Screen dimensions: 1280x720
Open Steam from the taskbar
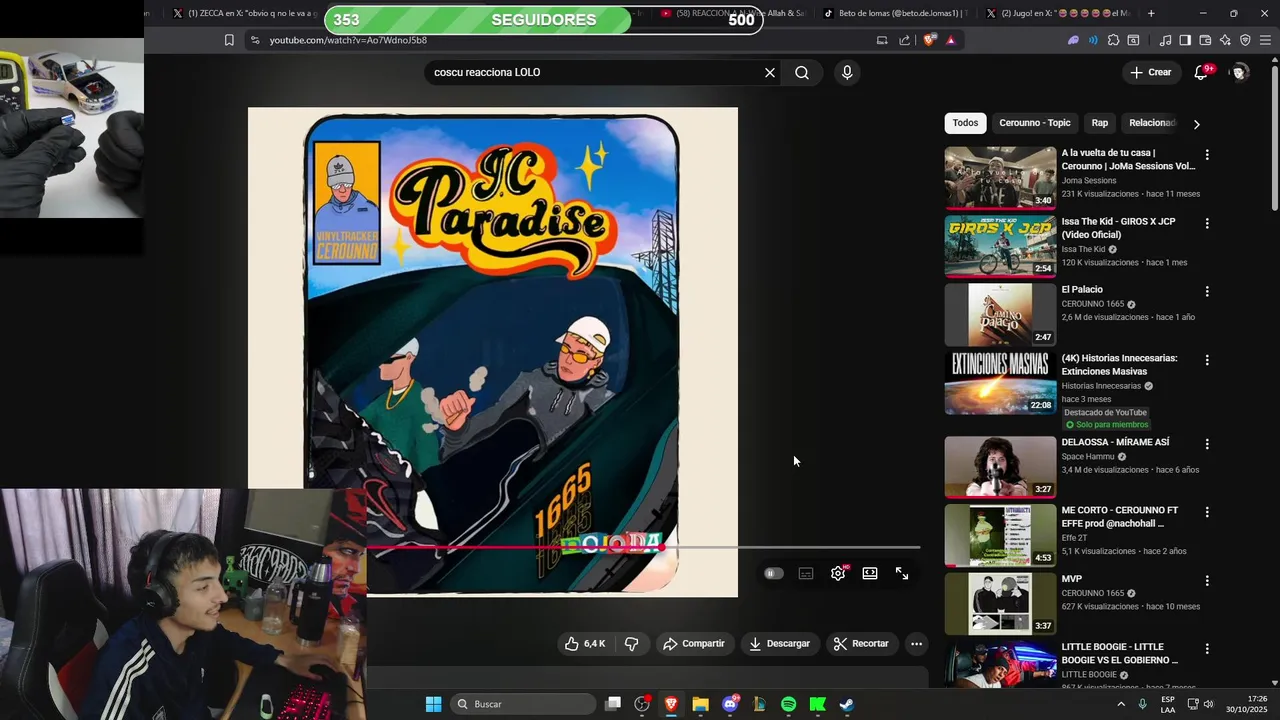tap(846, 704)
